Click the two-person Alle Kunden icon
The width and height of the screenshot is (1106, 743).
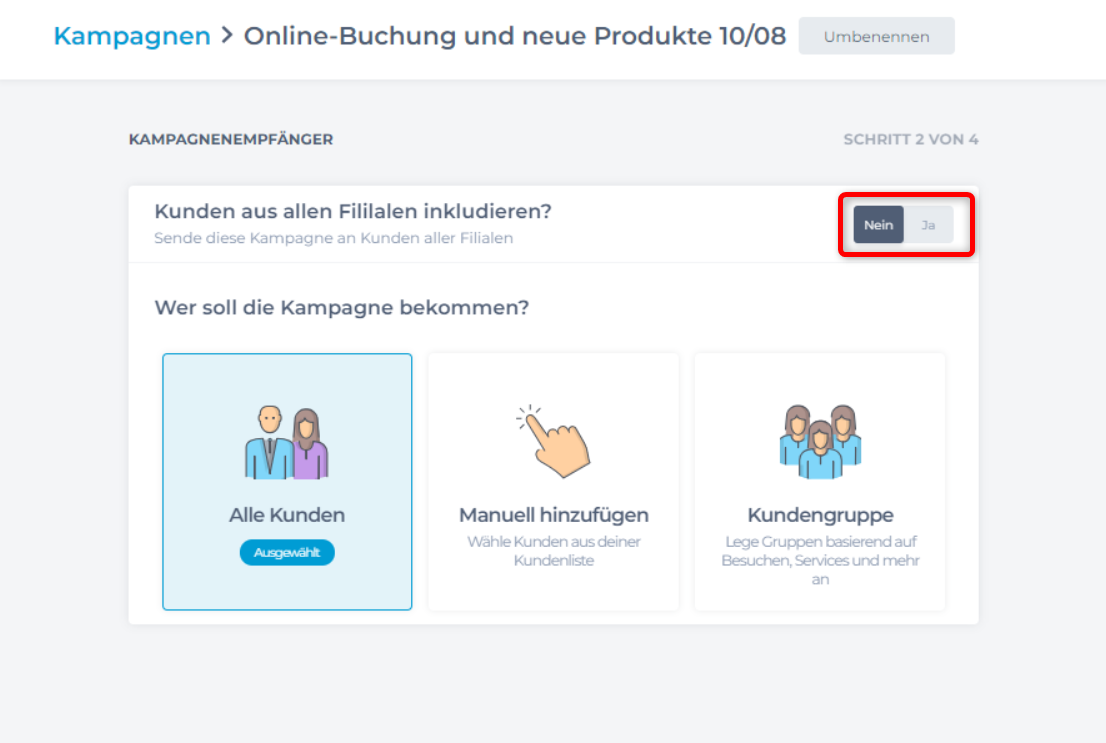tap(286, 443)
